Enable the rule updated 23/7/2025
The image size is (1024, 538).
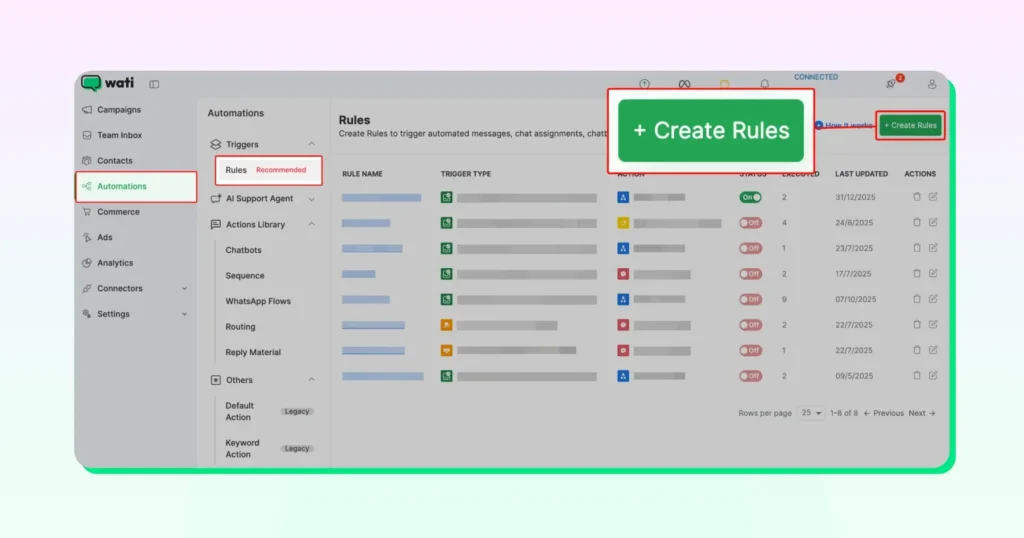pyautogui.click(x=750, y=248)
